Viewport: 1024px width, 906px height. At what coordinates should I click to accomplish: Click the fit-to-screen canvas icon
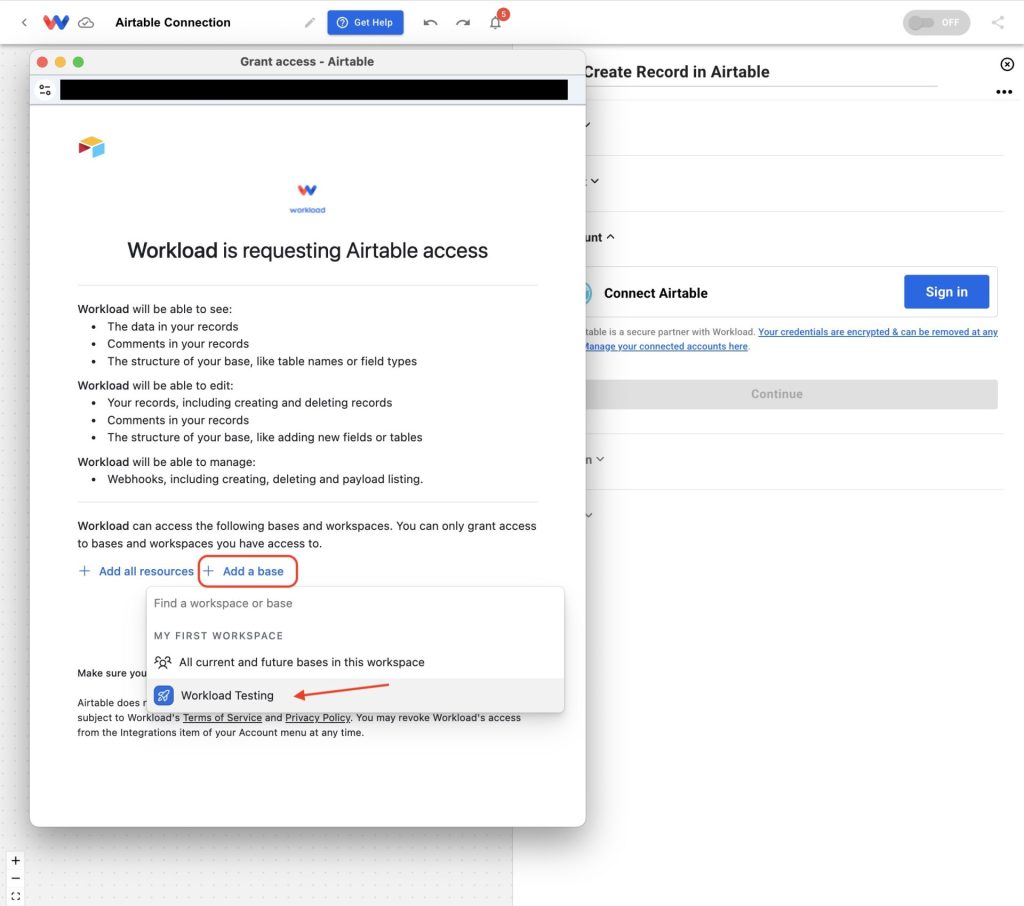tap(16, 896)
